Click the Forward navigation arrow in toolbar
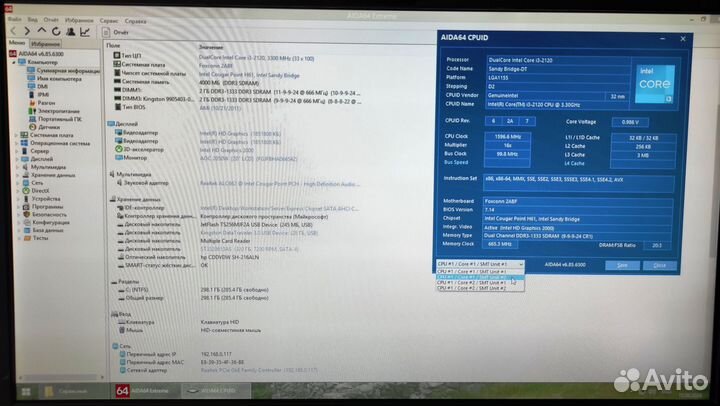The width and height of the screenshot is (720, 406). (27, 31)
